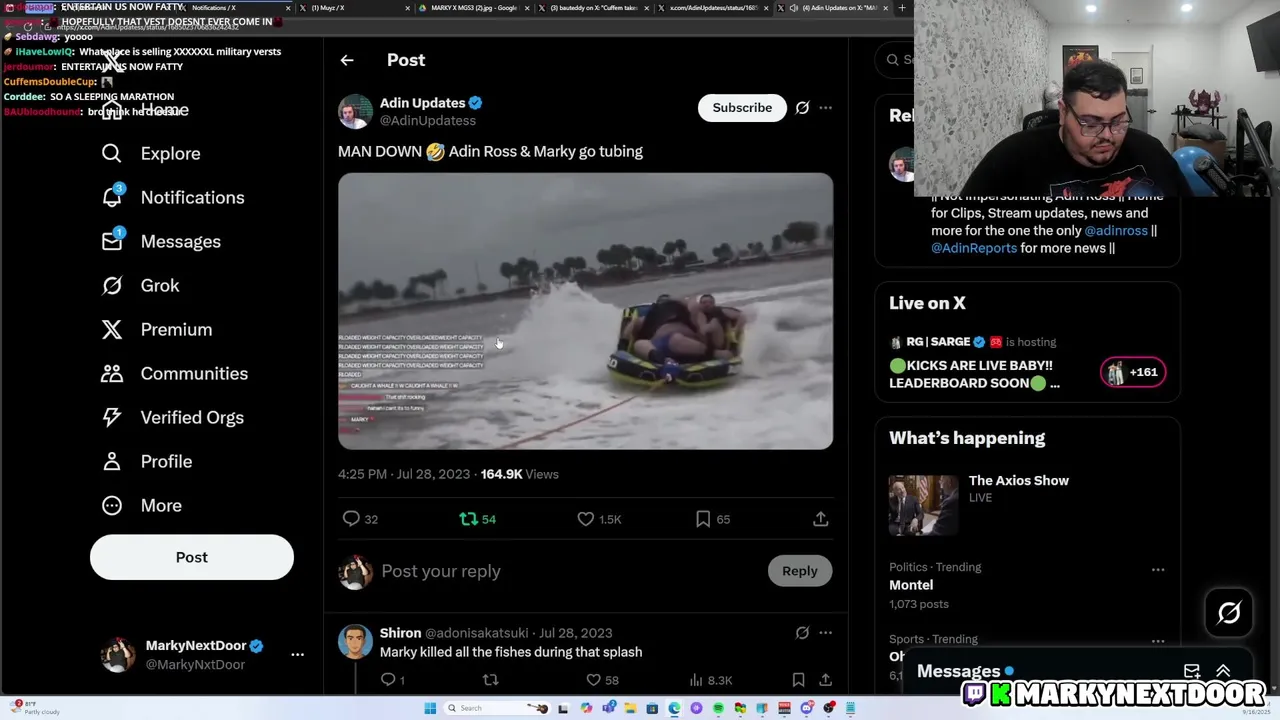Go back using the Post back arrow
This screenshot has height=720, width=1280.
pyautogui.click(x=347, y=60)
